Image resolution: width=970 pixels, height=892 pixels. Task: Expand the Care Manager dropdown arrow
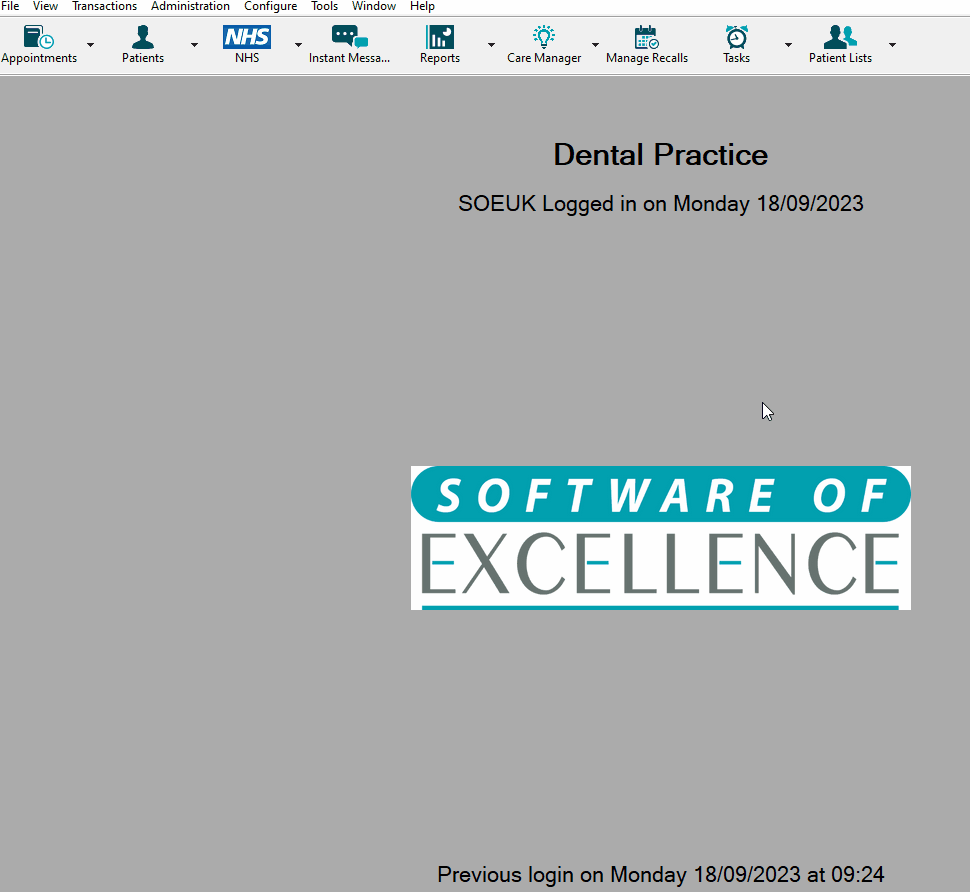[x=595, y=45]
